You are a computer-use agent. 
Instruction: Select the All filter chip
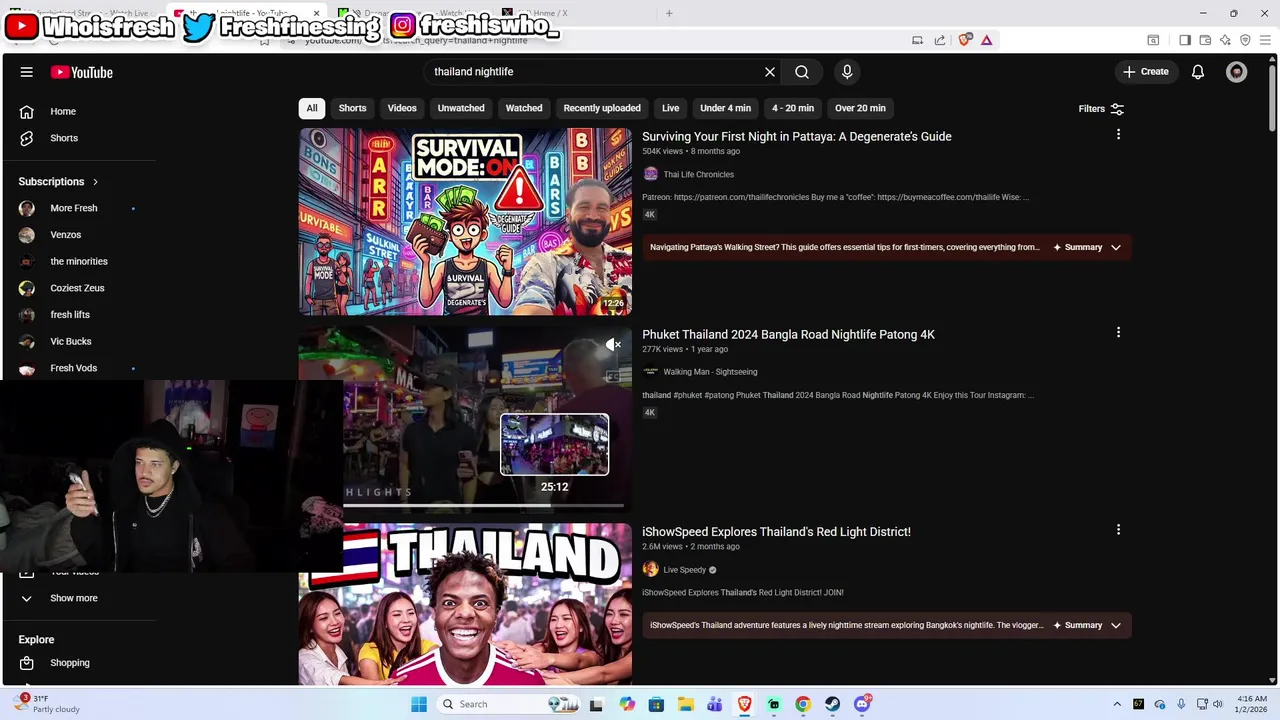(x=312, y=108)
